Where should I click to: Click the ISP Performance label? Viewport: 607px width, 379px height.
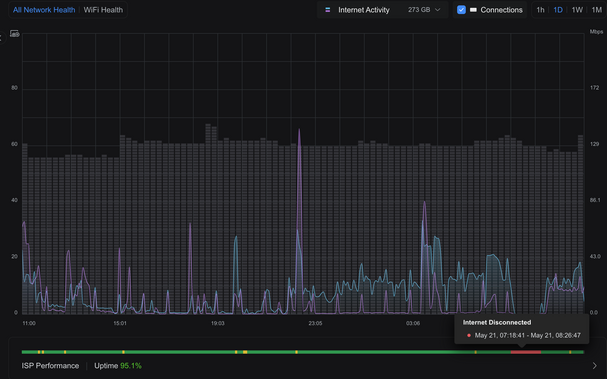coord(50,366)
